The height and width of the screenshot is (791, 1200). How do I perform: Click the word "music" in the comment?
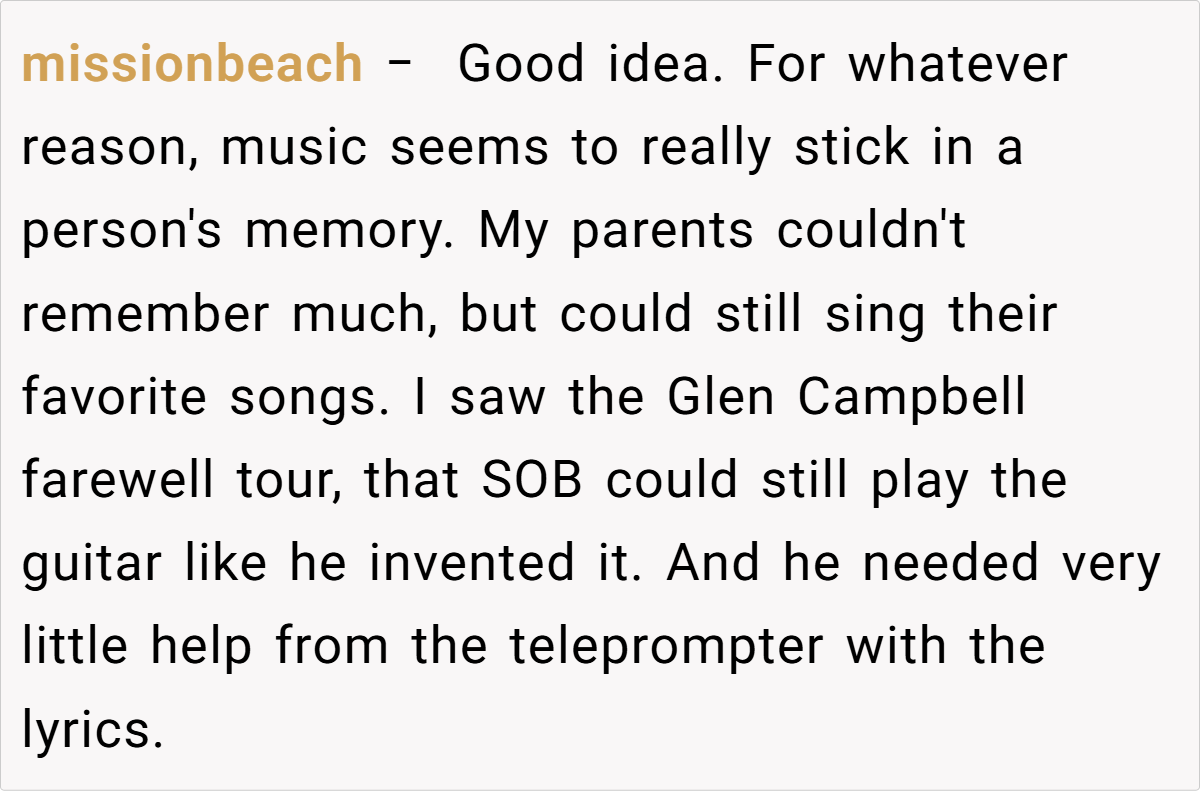tap(297, 149)
